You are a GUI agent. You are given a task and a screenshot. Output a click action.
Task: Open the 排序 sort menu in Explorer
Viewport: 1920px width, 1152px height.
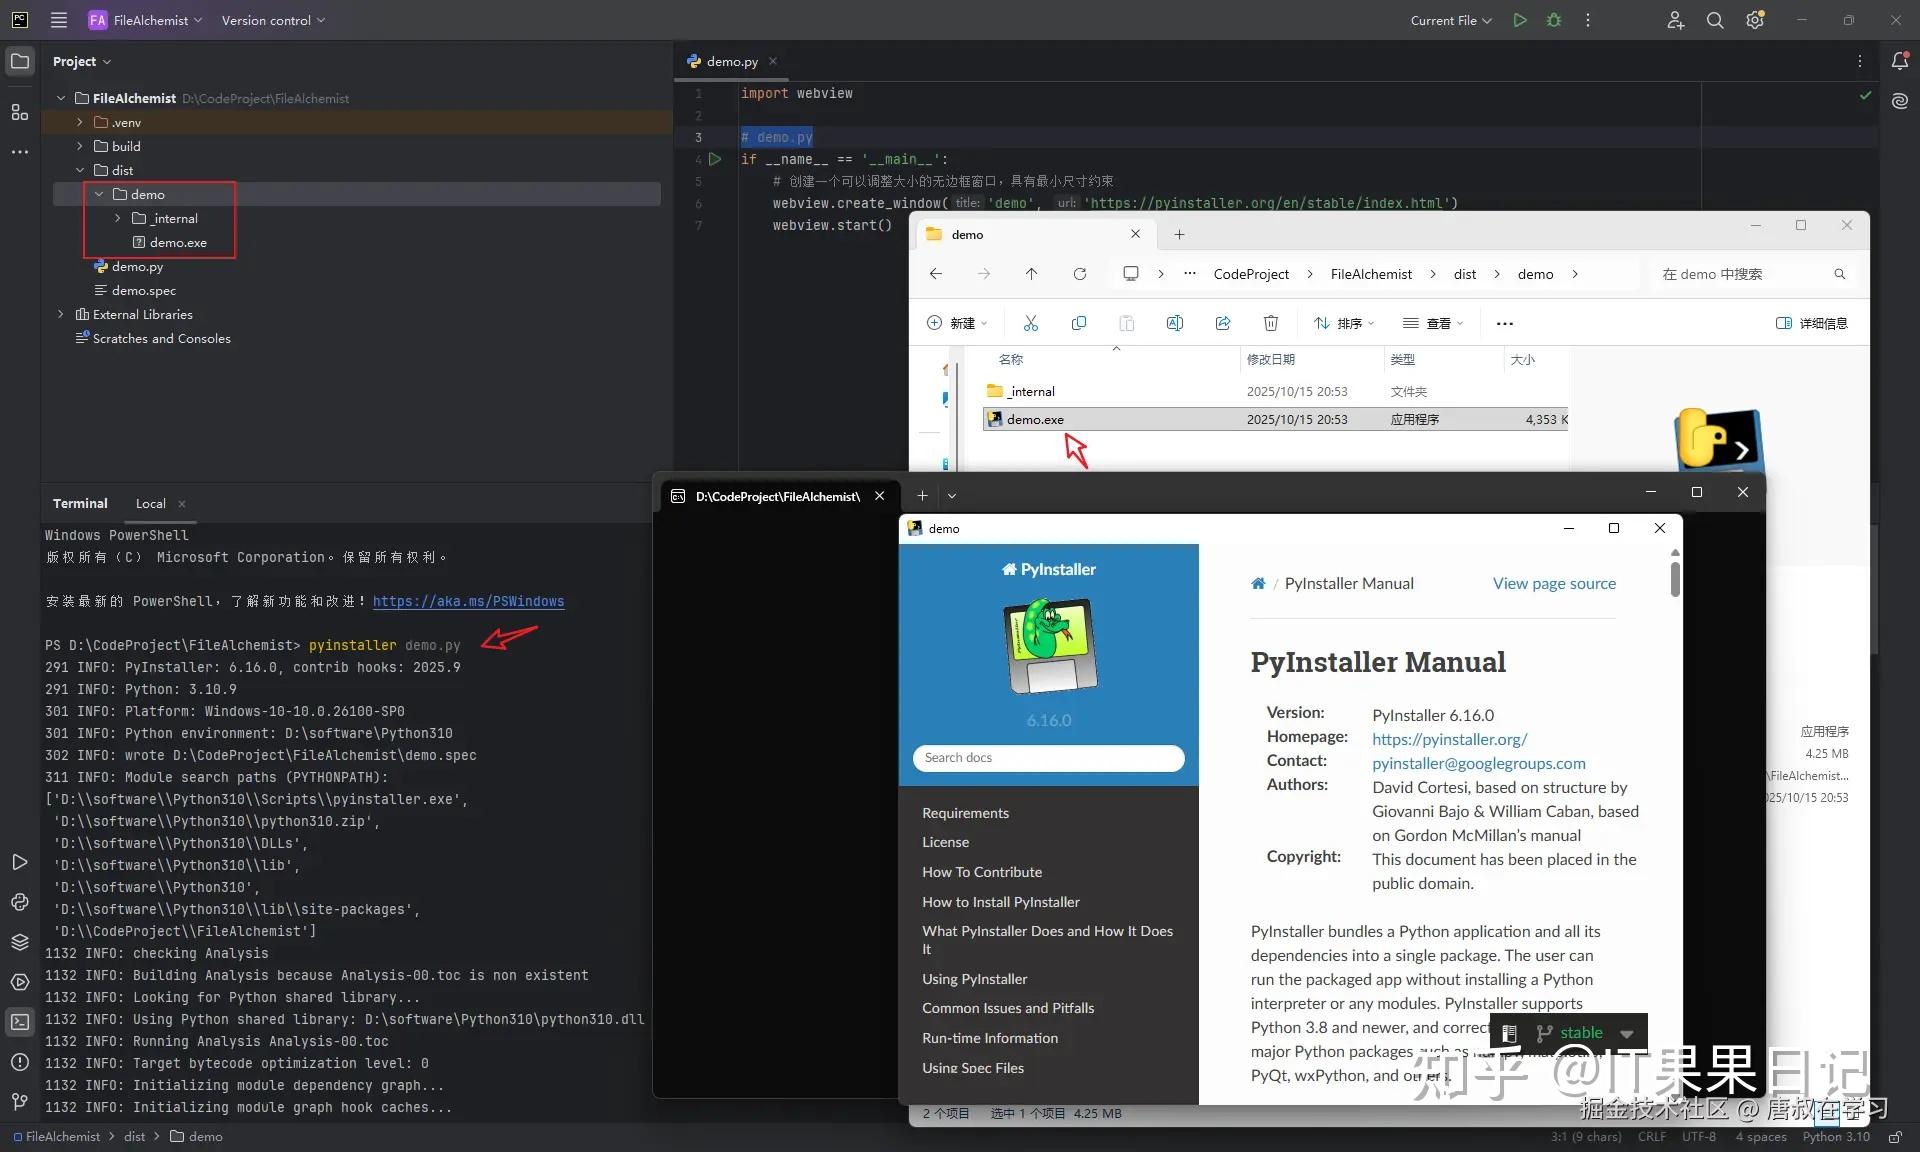click(x=1343, y=323)
